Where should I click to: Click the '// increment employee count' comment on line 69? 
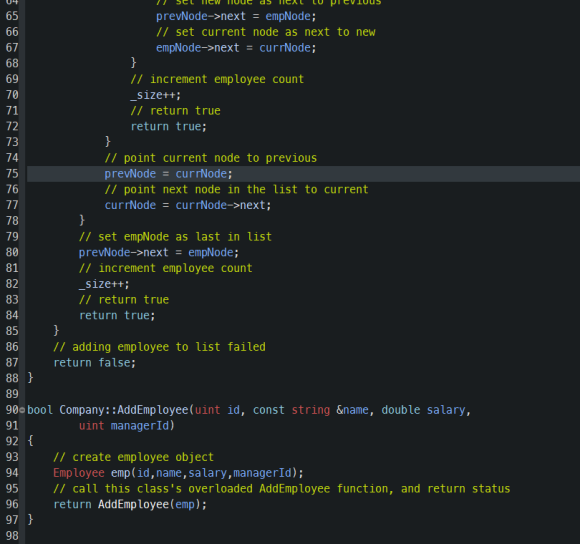217,79
